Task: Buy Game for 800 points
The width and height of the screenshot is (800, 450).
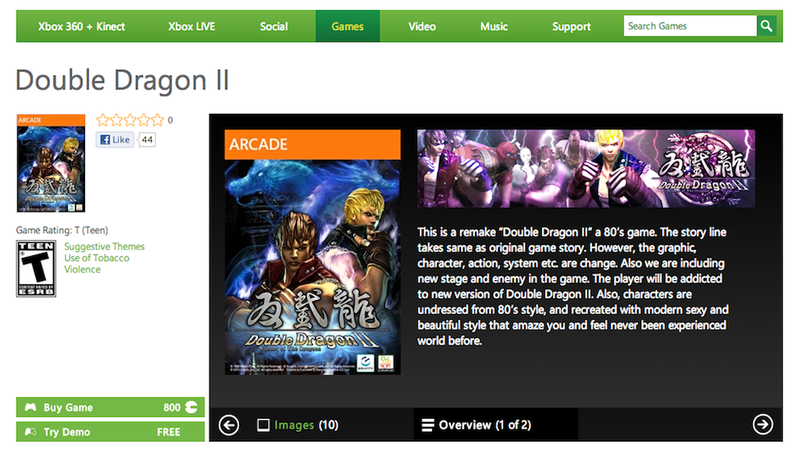Action: point(110,407)
